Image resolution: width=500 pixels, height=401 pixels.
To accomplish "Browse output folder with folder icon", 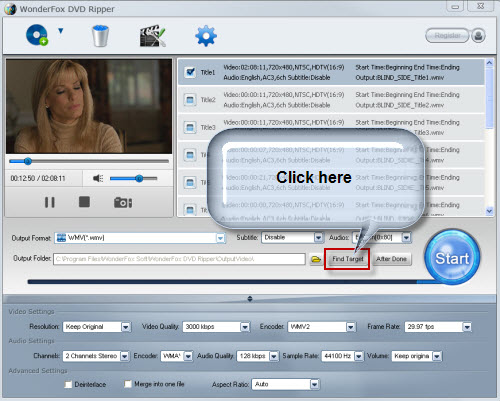I will (316, 259).
